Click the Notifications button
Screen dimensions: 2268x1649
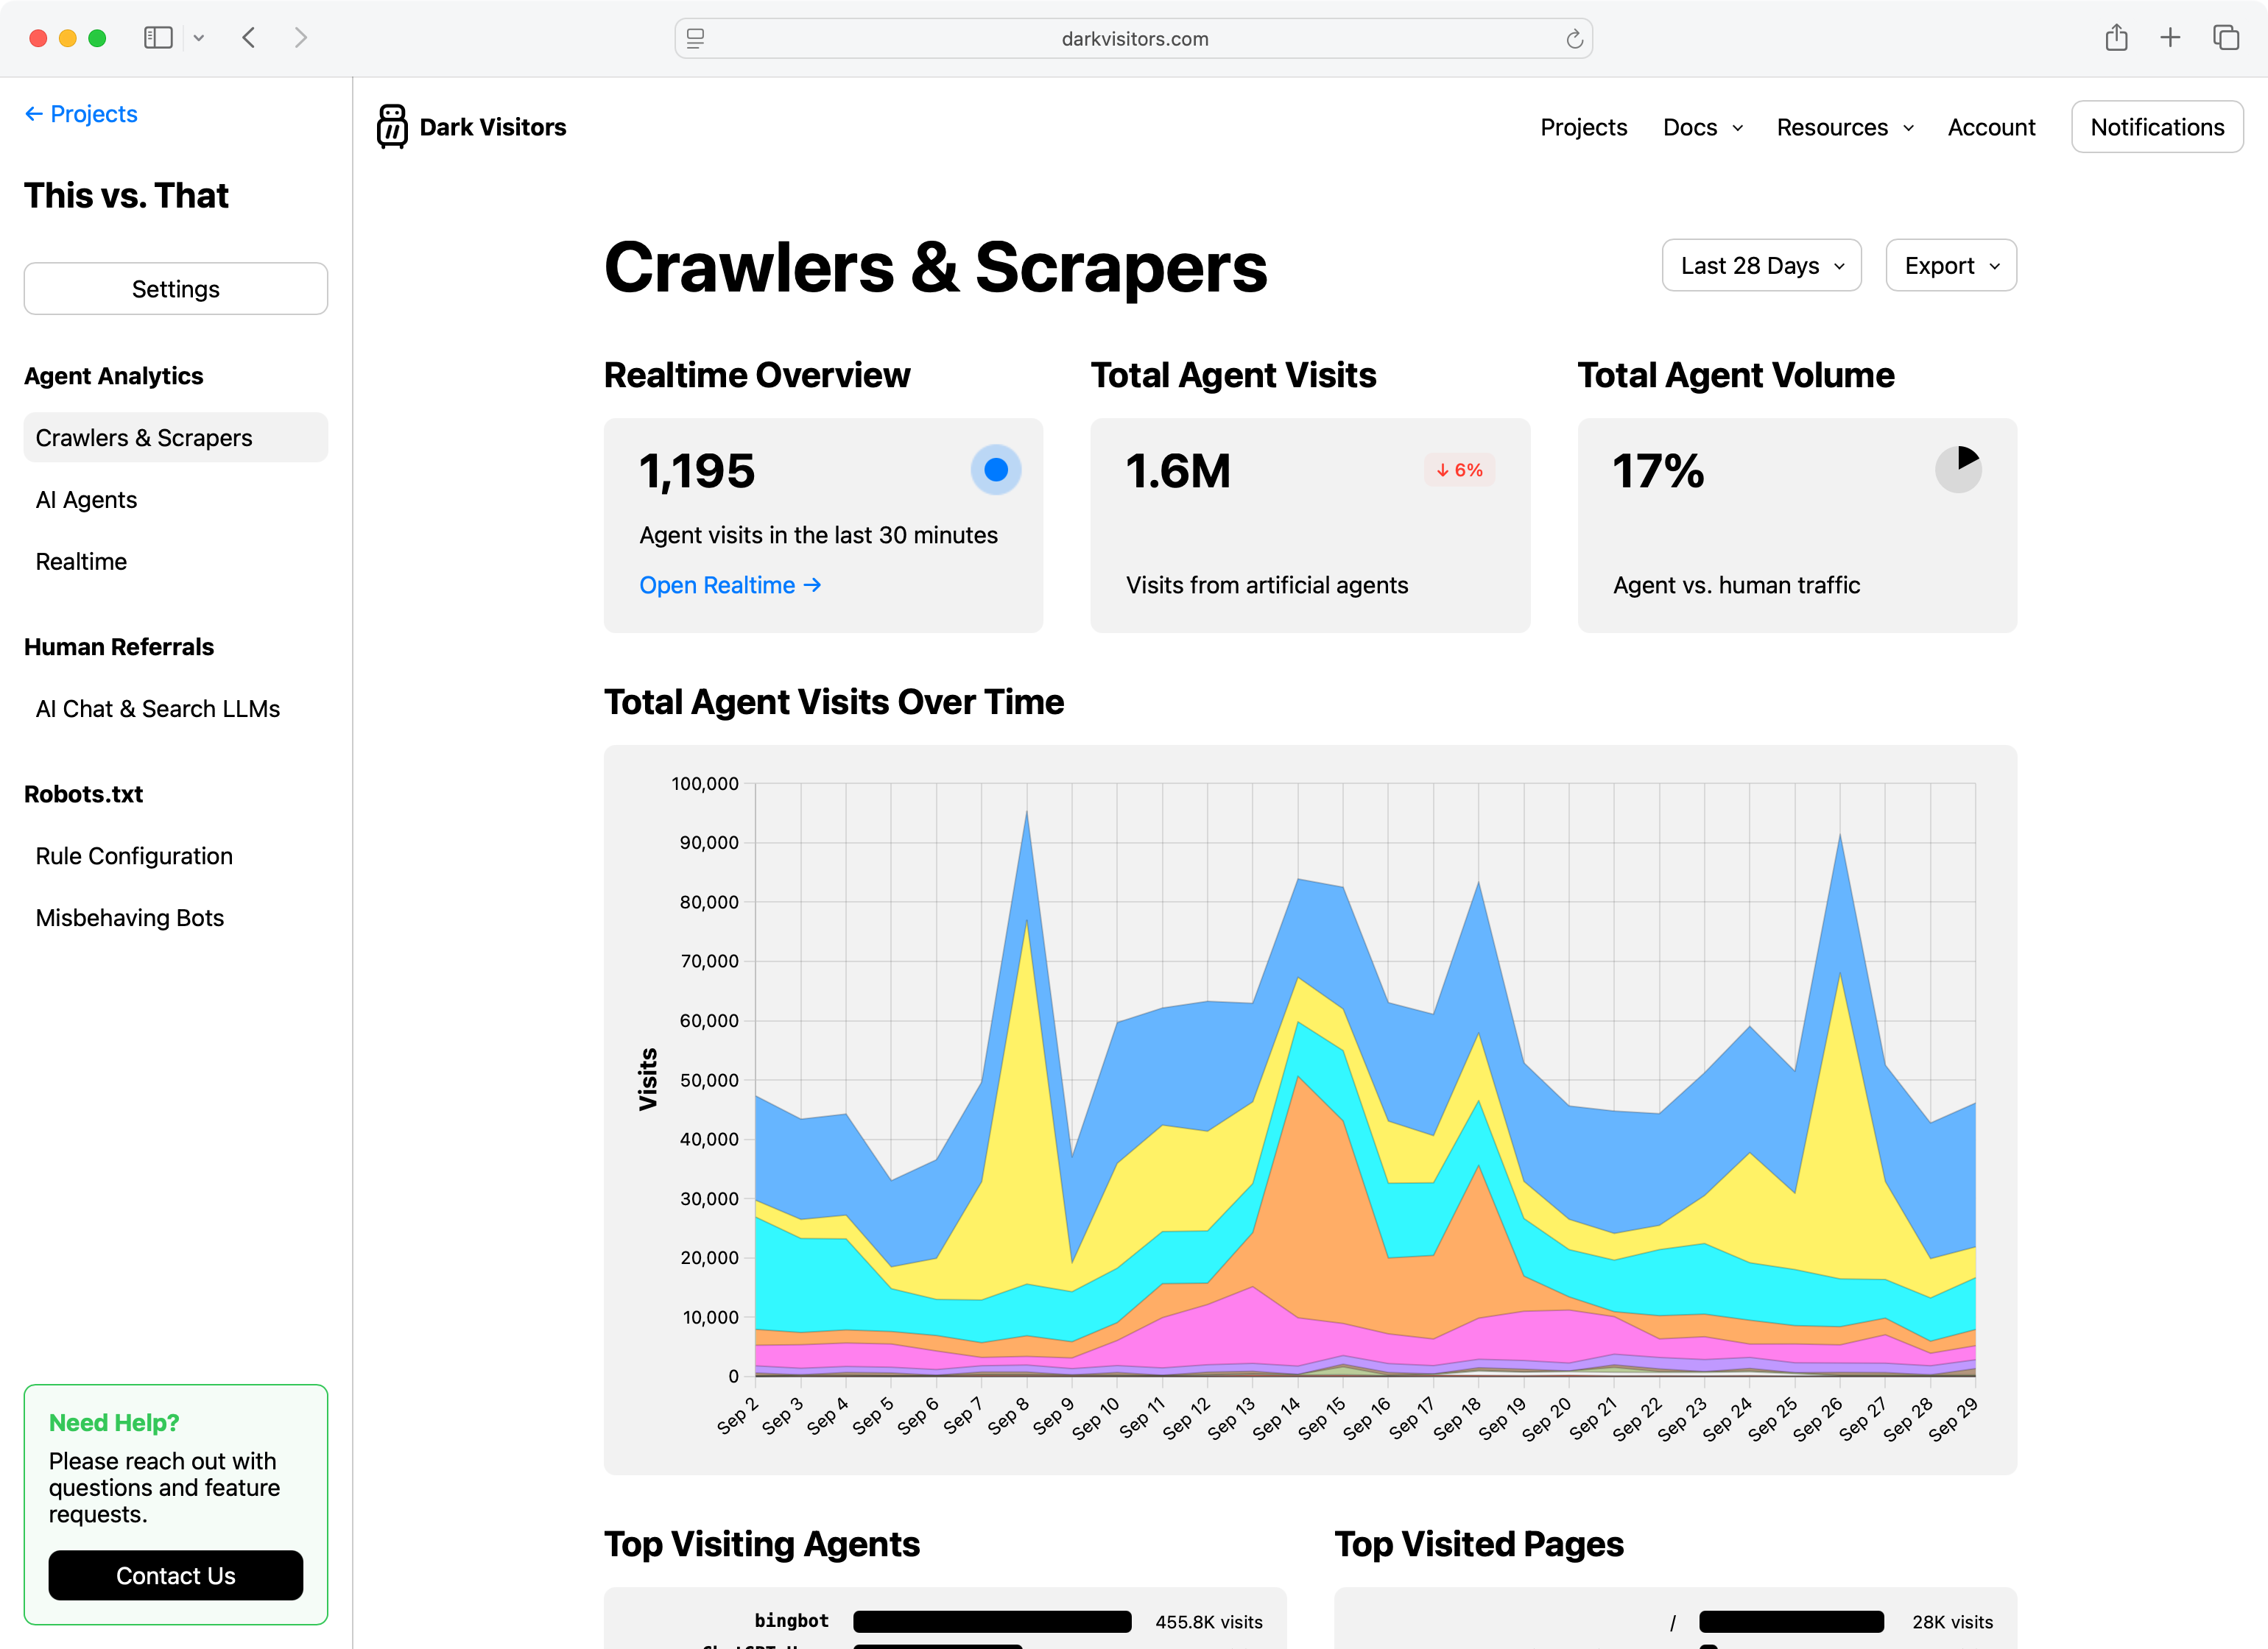(2156, 126)
